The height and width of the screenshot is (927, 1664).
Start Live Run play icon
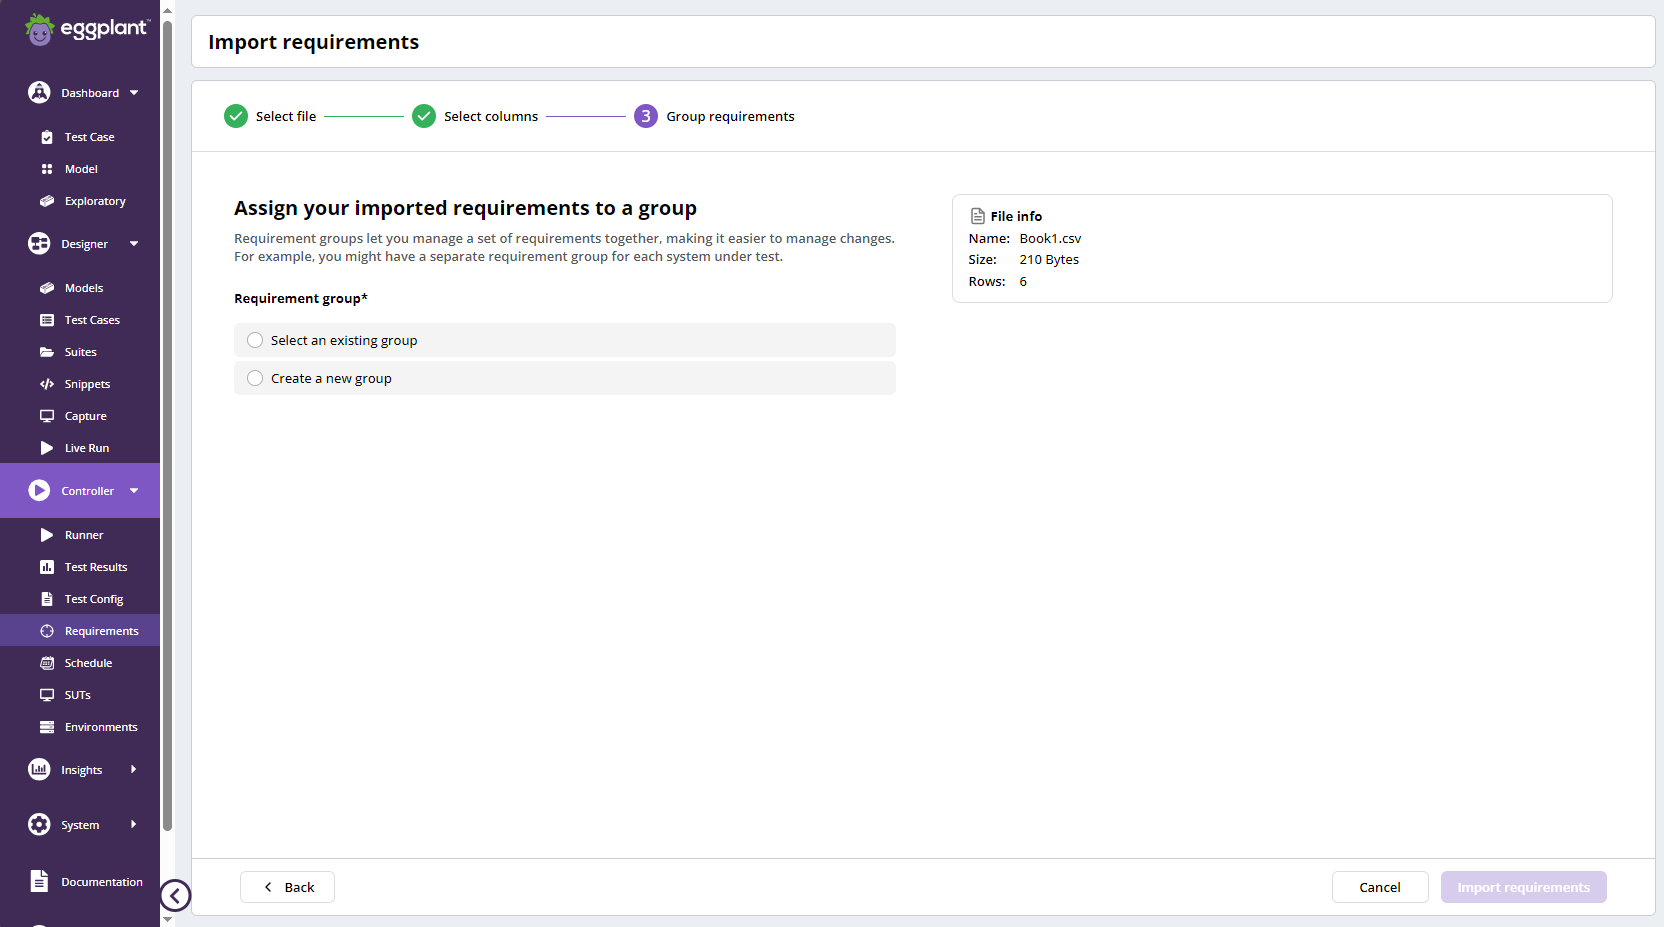pyautogui.click(x=47, y=448)
